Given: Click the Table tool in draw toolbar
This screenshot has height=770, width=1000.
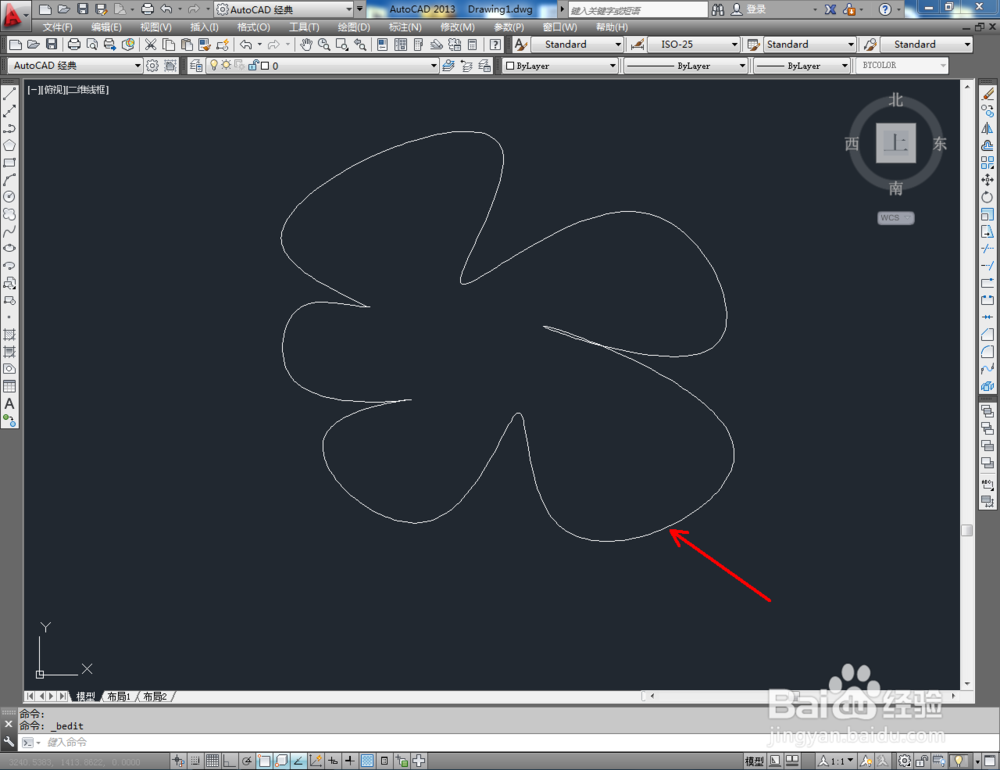Looking at the screenshot, I should tap(10, 387).
